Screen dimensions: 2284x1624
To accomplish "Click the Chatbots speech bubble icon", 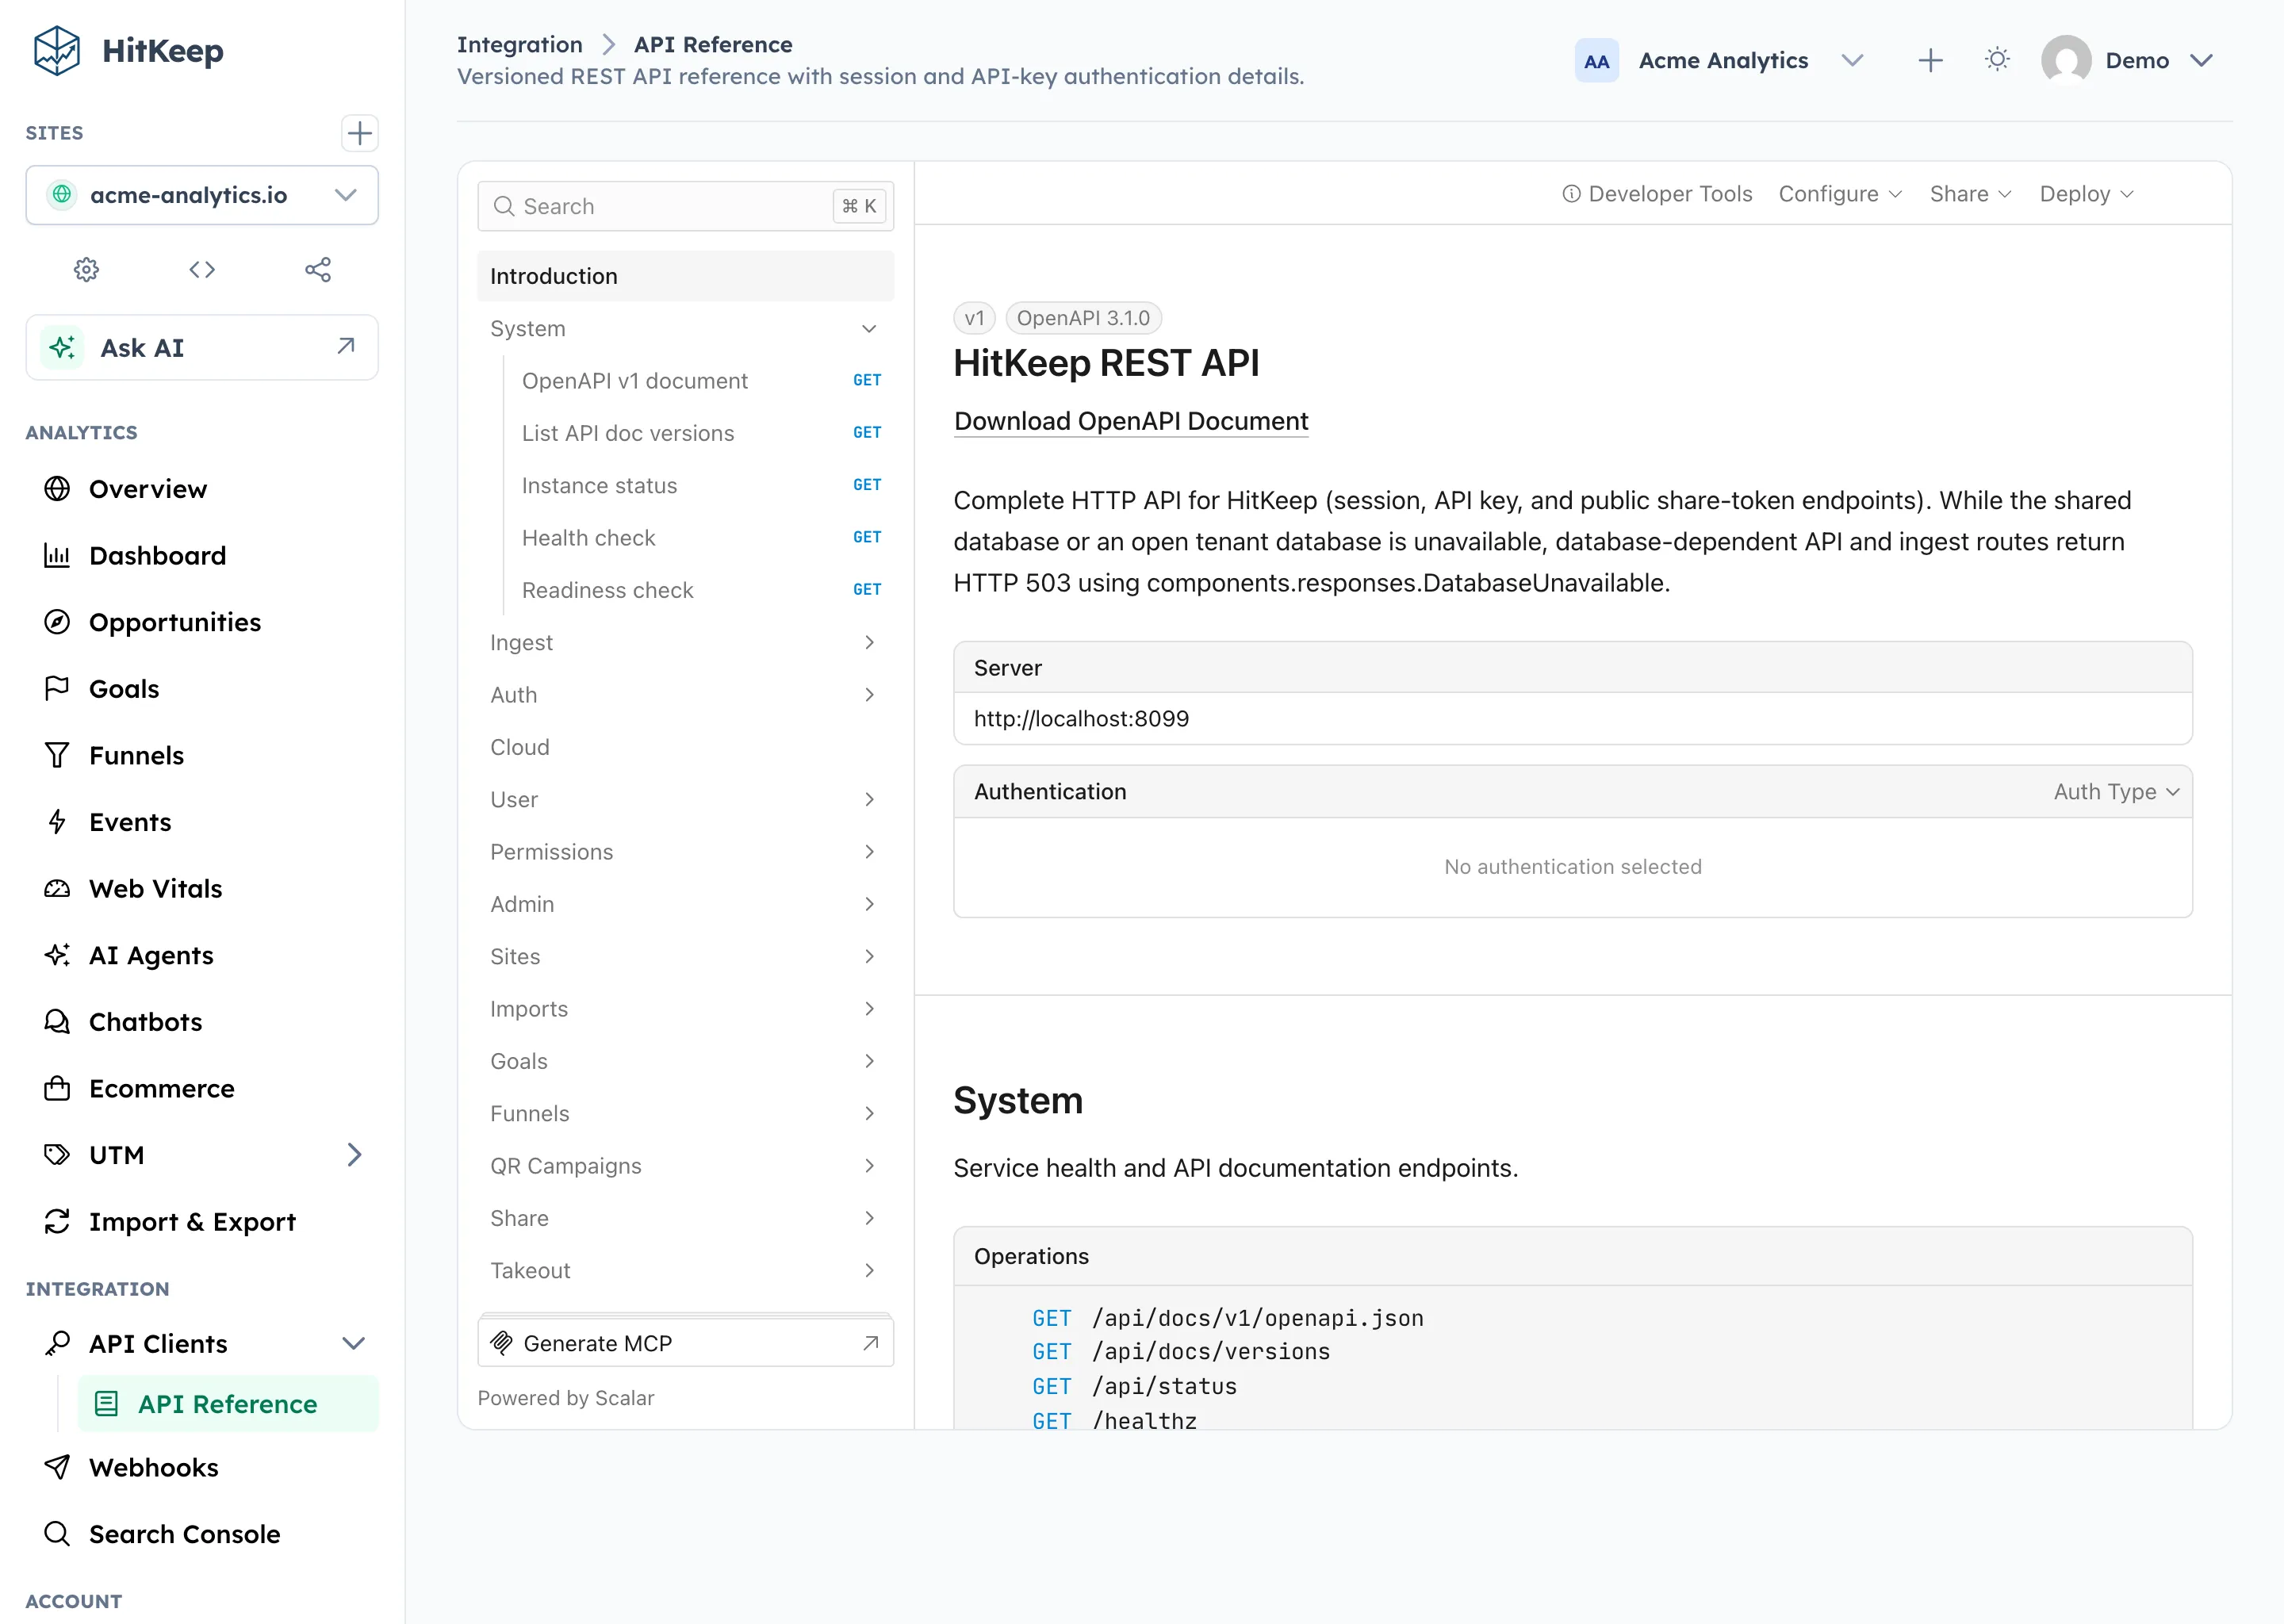I will [57, 1022].
